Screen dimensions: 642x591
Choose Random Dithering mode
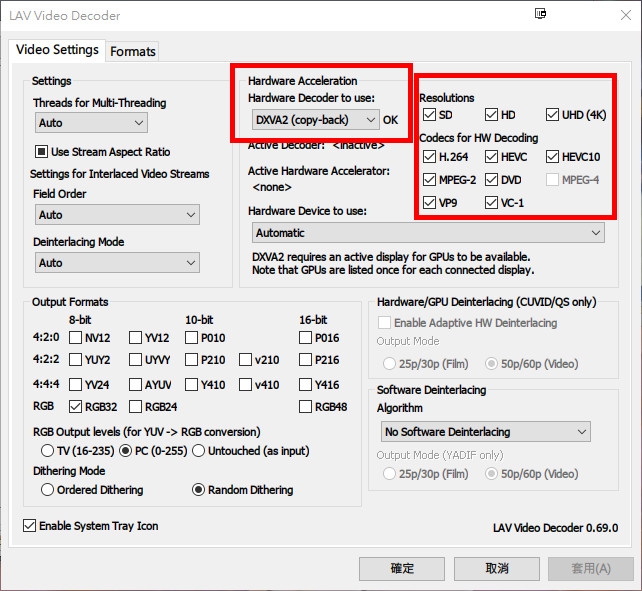[199, 489]
